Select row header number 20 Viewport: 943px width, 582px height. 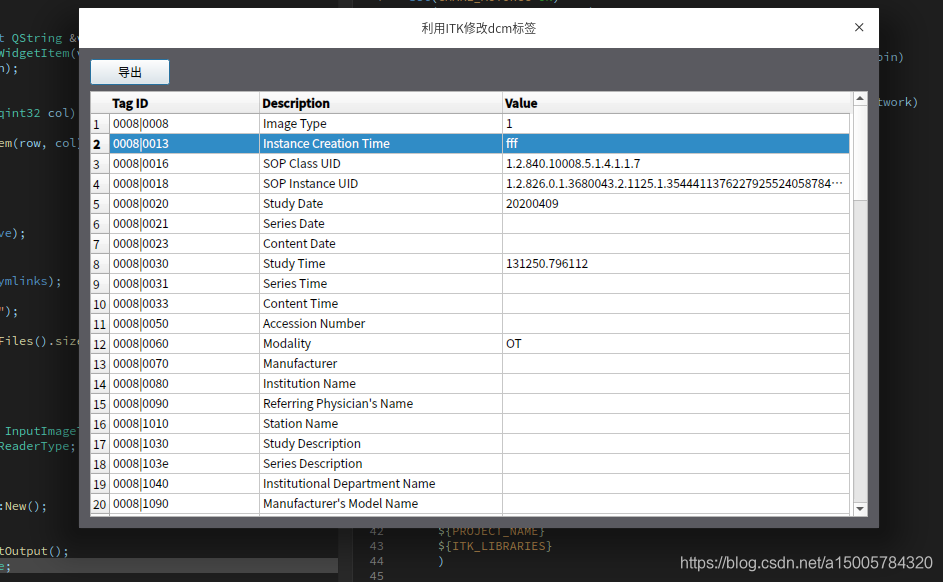(100, 504)
